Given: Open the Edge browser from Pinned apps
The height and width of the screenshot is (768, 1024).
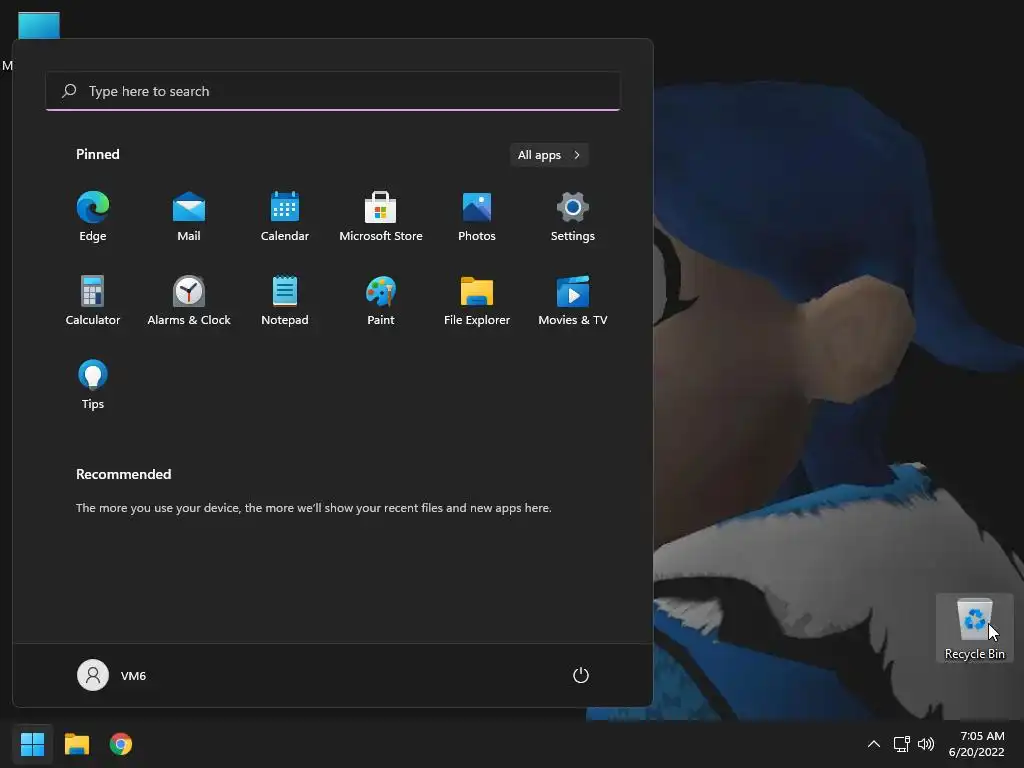Looking at the screenshot, I should (93, 217).
